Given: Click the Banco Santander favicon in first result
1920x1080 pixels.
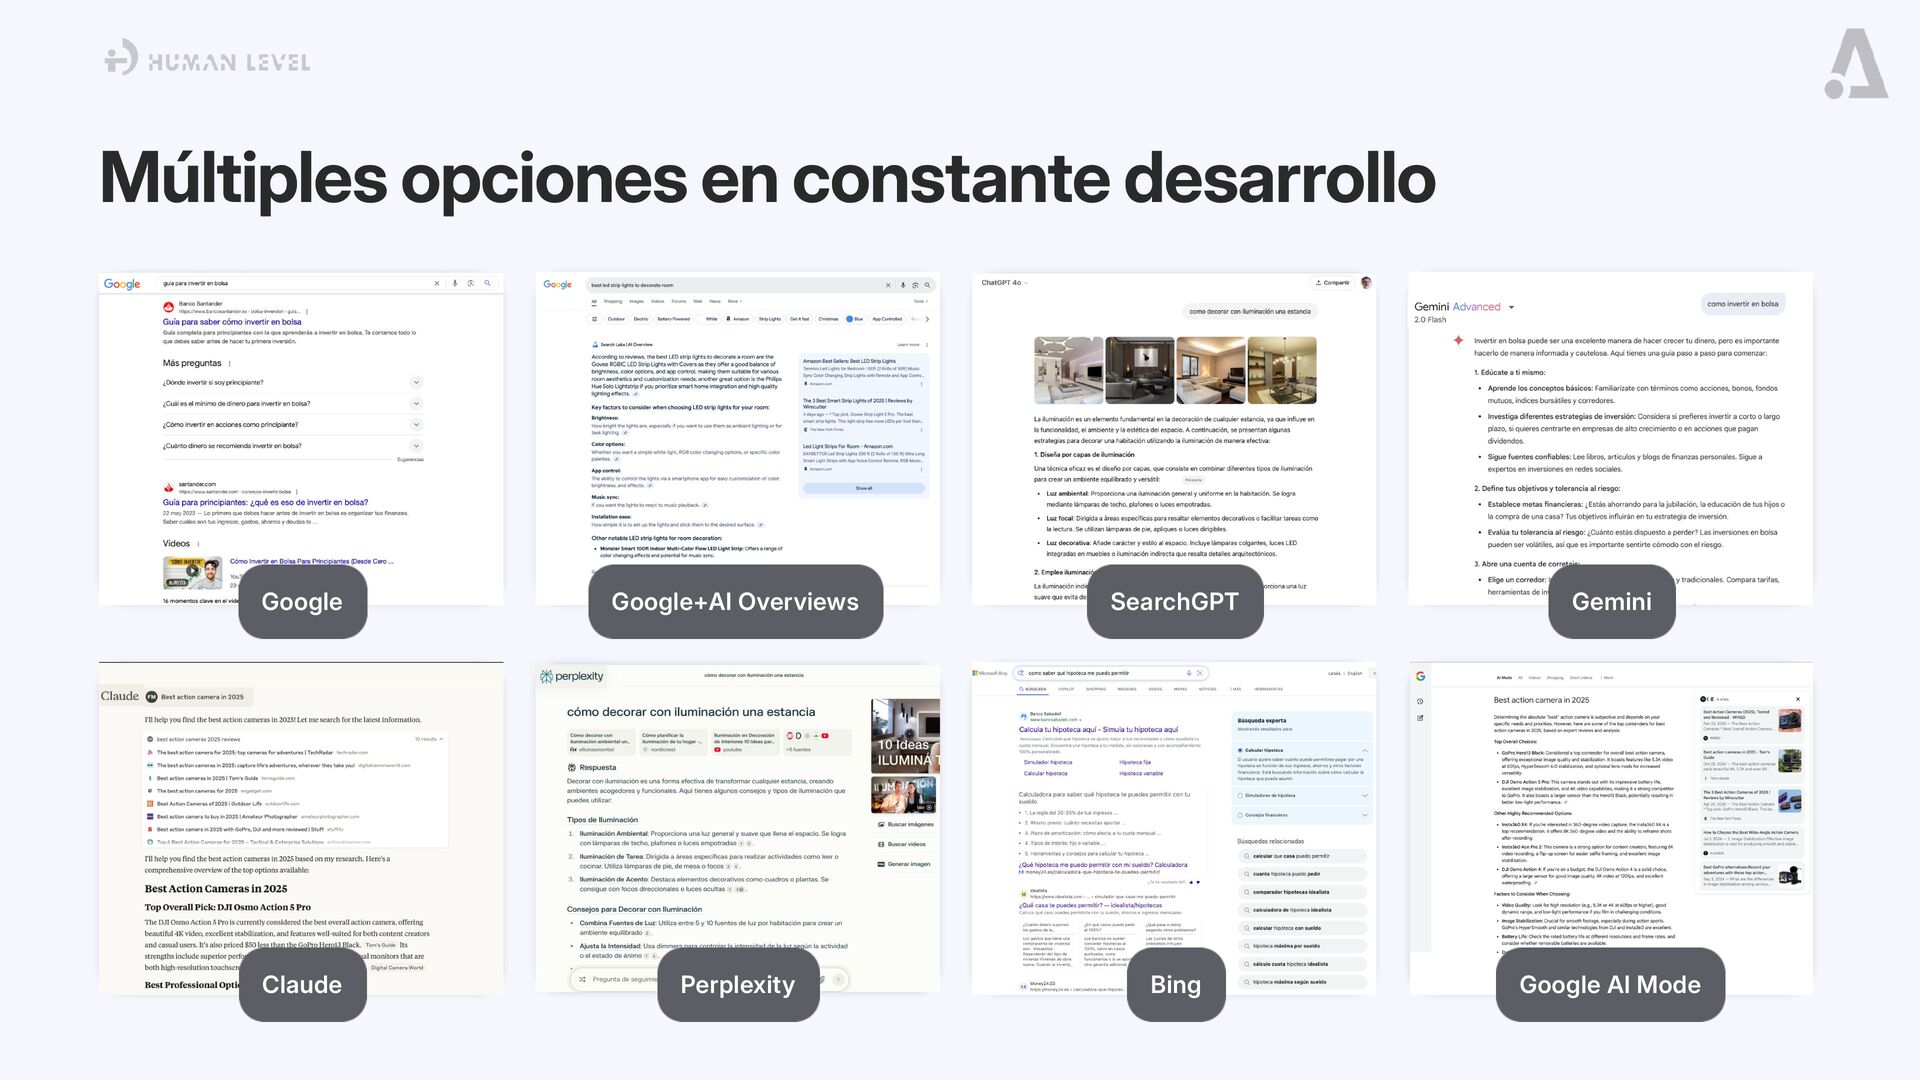Looking at the screenshot, I should [x=169, y=307].
